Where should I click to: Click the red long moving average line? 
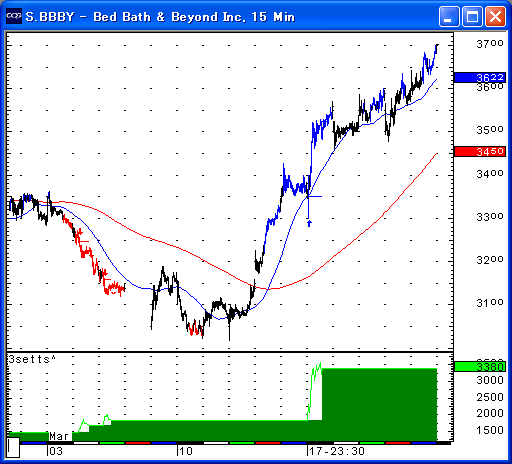(367, 230)
